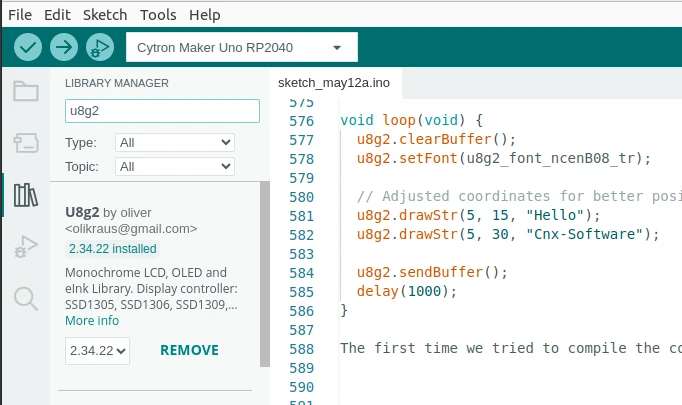Screen dimensions: 682x405
Task: Click line number 586 in gutter
Action: click(x=301, y=311)
